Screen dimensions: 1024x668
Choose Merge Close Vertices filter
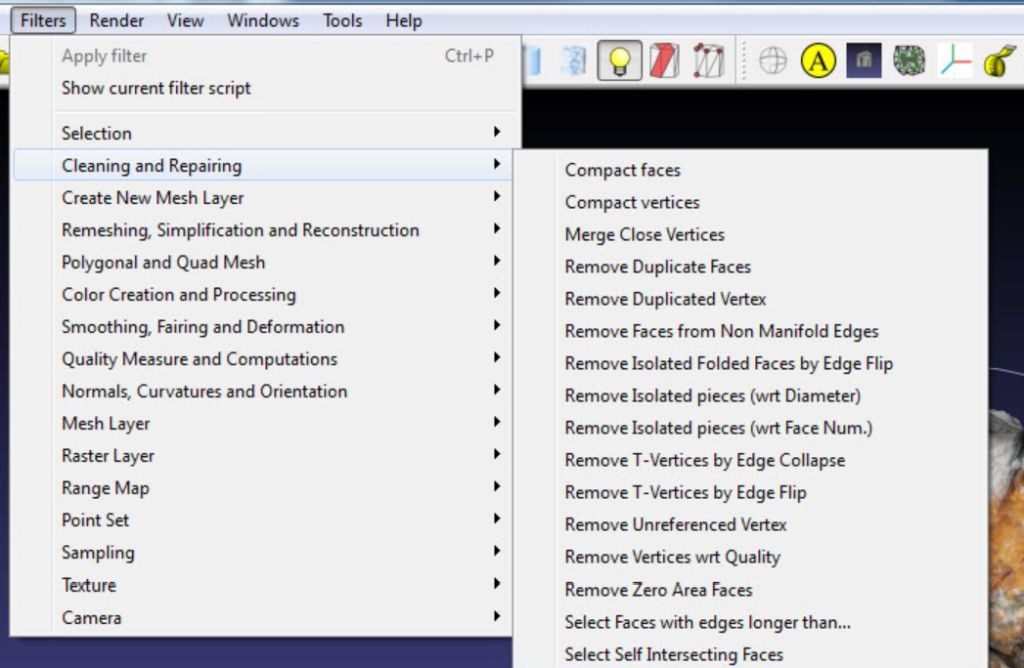[644, 235]
